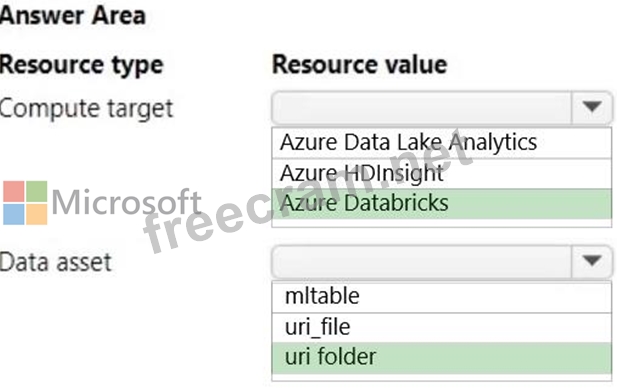The height and width of the screenshot is (388, 617).
Task: Click the Resource value column header
Action: click(360, 65)
